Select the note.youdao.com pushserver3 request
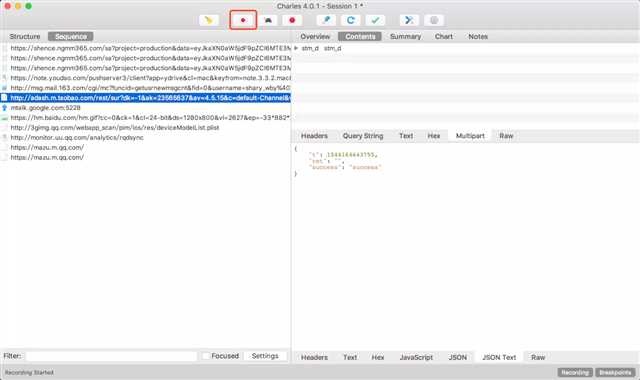Image resolution: width=640 pixels, height=380 pixels. (x=145, y=78)
